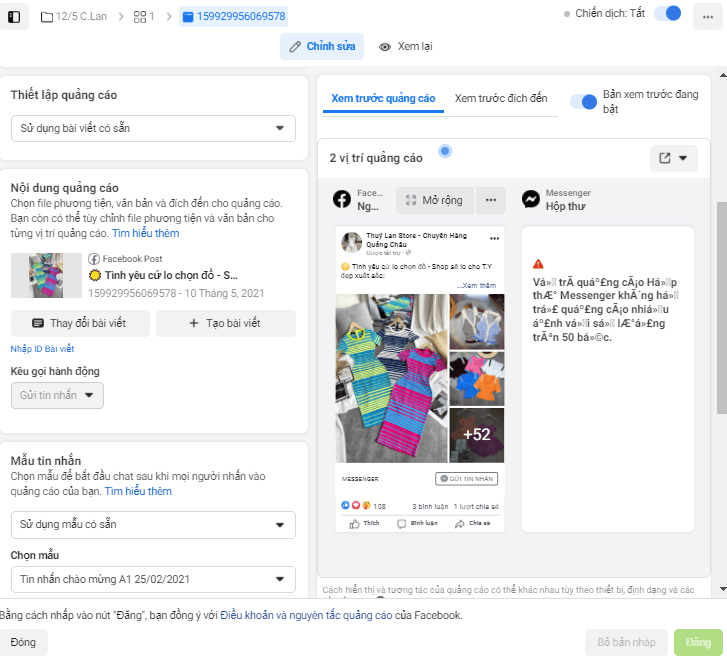
Task: Open Xem trước đích đến tab
Action: [501, 98]
